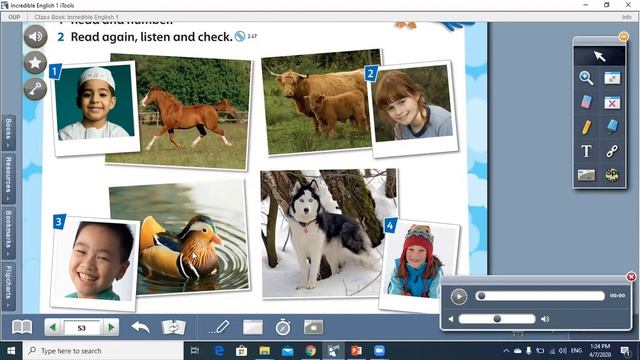Viewport: 640px width, 360px height.
Task: Open Zoom from the taskbar
Action: (x=379, y=351)
